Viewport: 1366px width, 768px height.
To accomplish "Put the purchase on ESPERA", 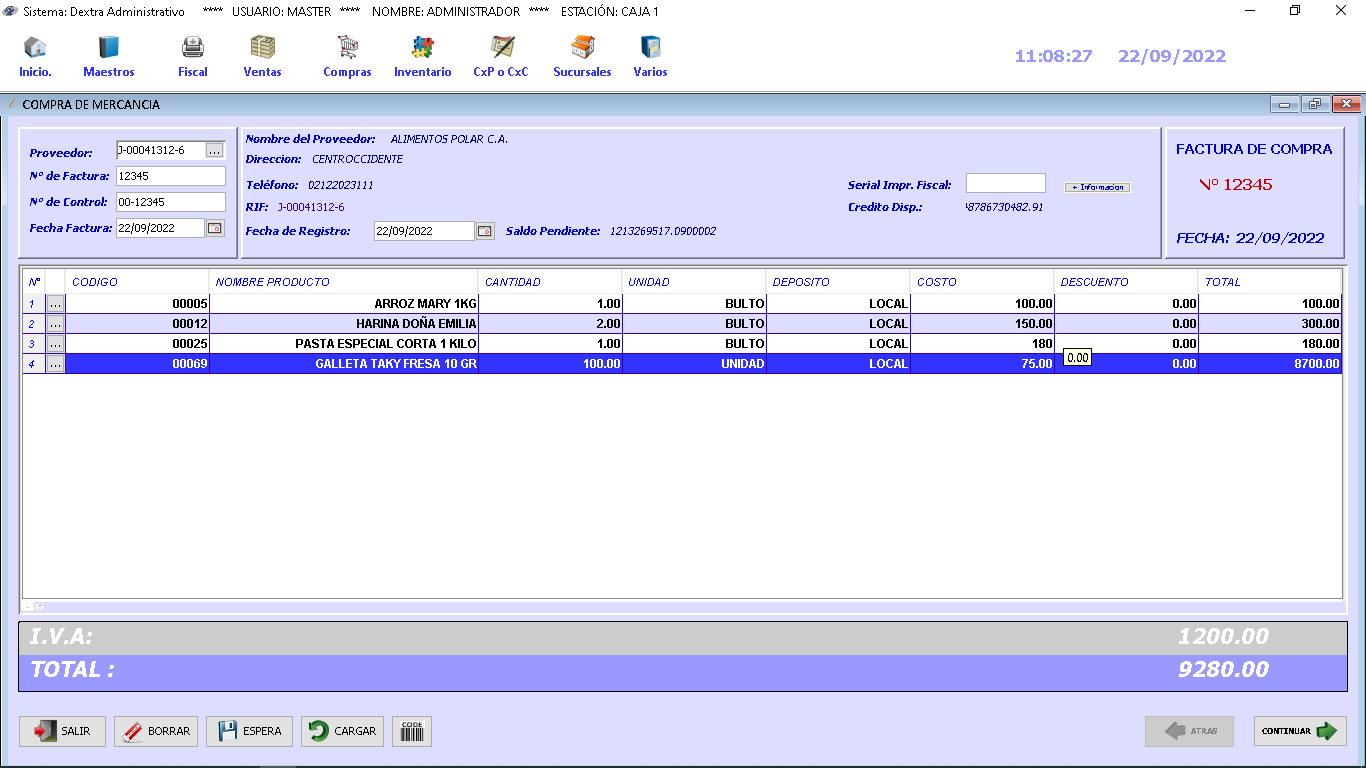I will (x=249, y=731).
